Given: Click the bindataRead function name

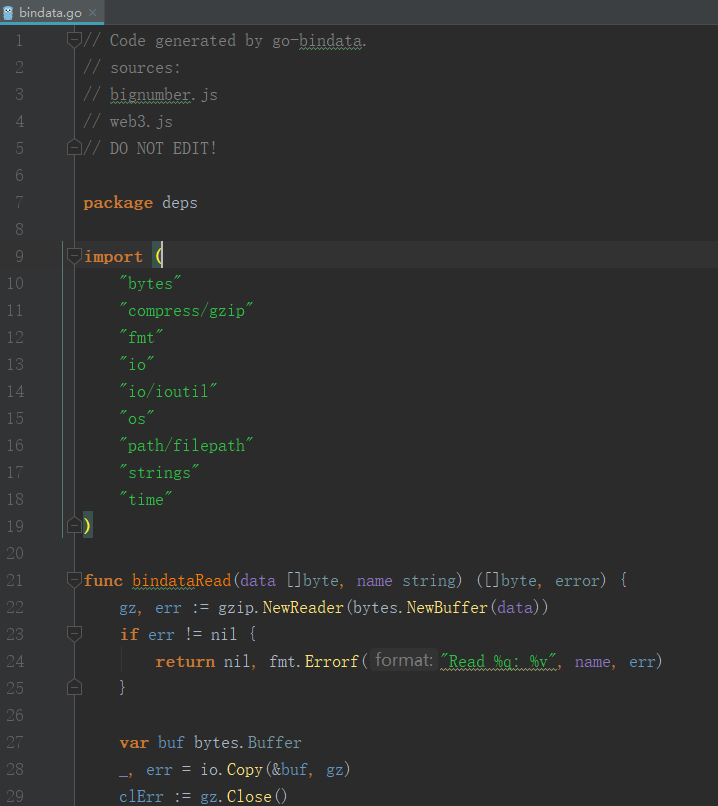Looking at the screenshot, I should click(x=181, y=580).
